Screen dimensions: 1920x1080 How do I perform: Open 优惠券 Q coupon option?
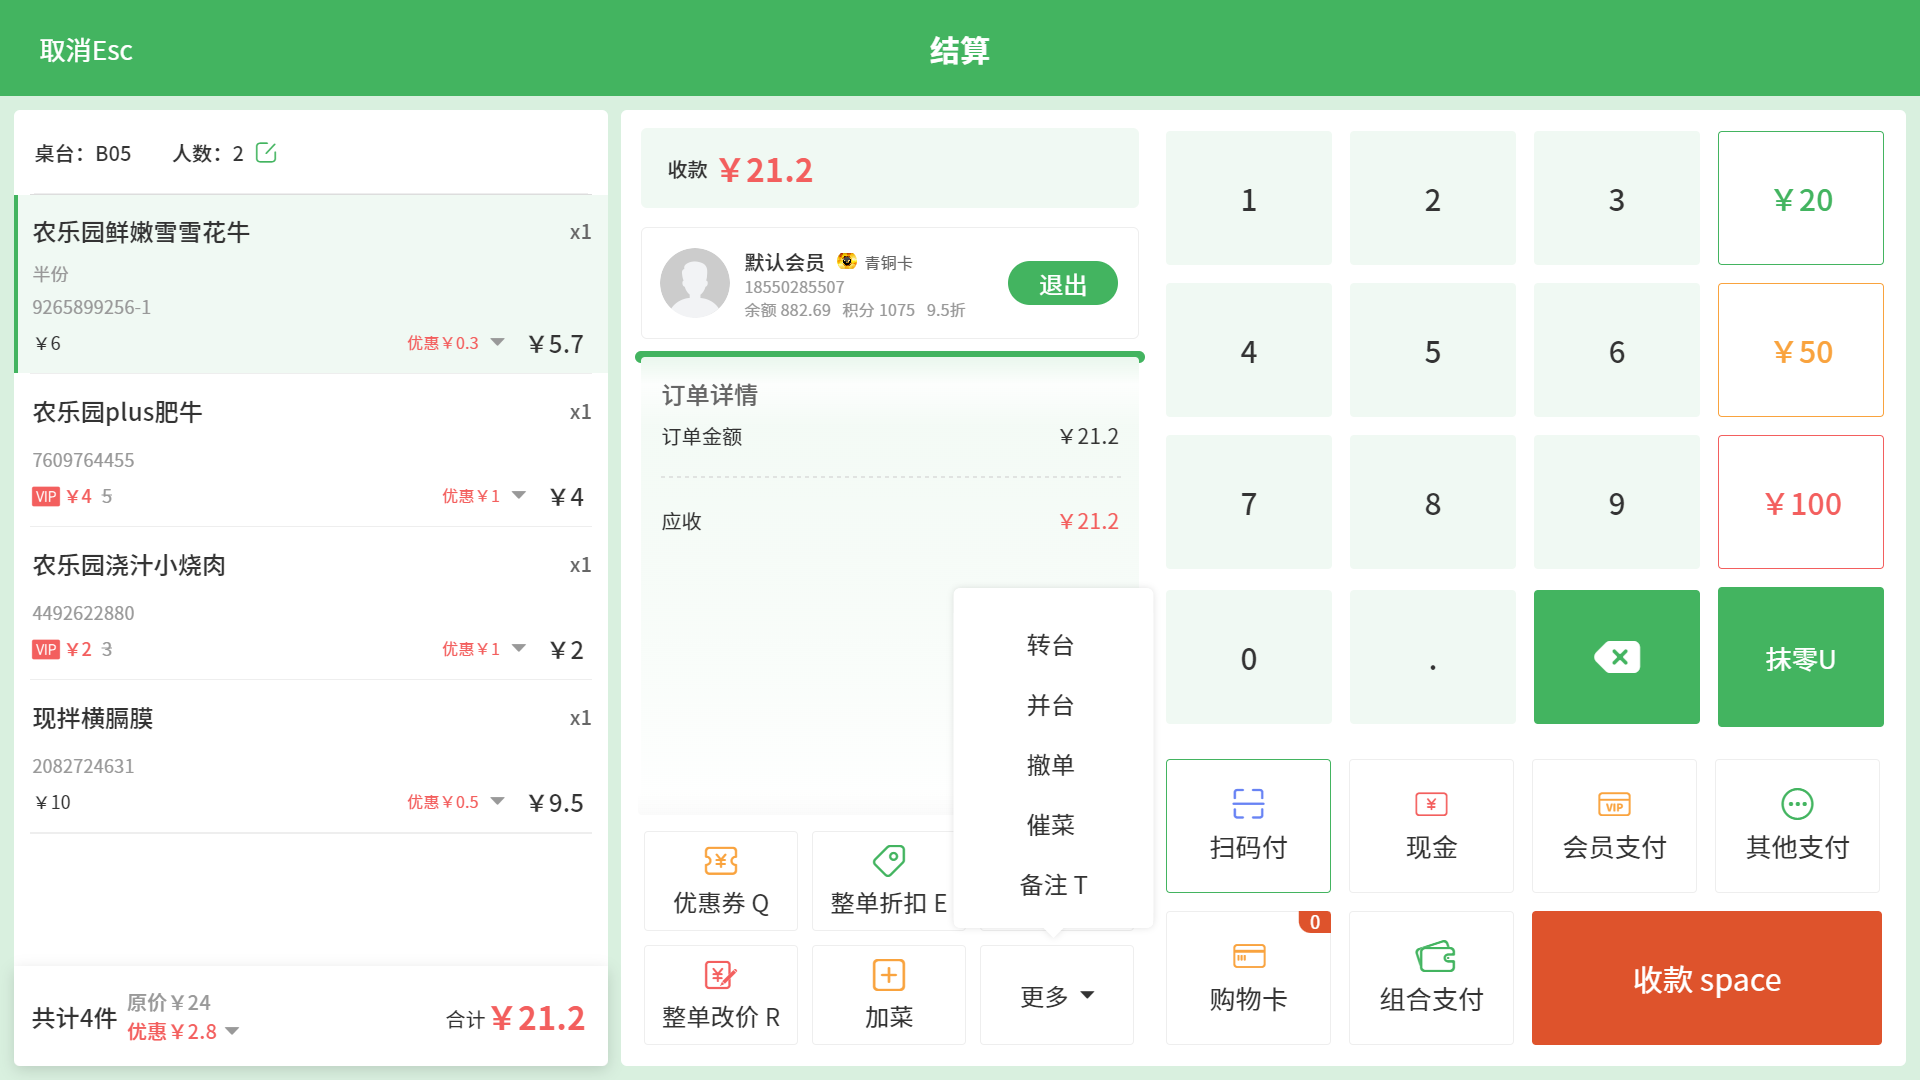point(721,881)
